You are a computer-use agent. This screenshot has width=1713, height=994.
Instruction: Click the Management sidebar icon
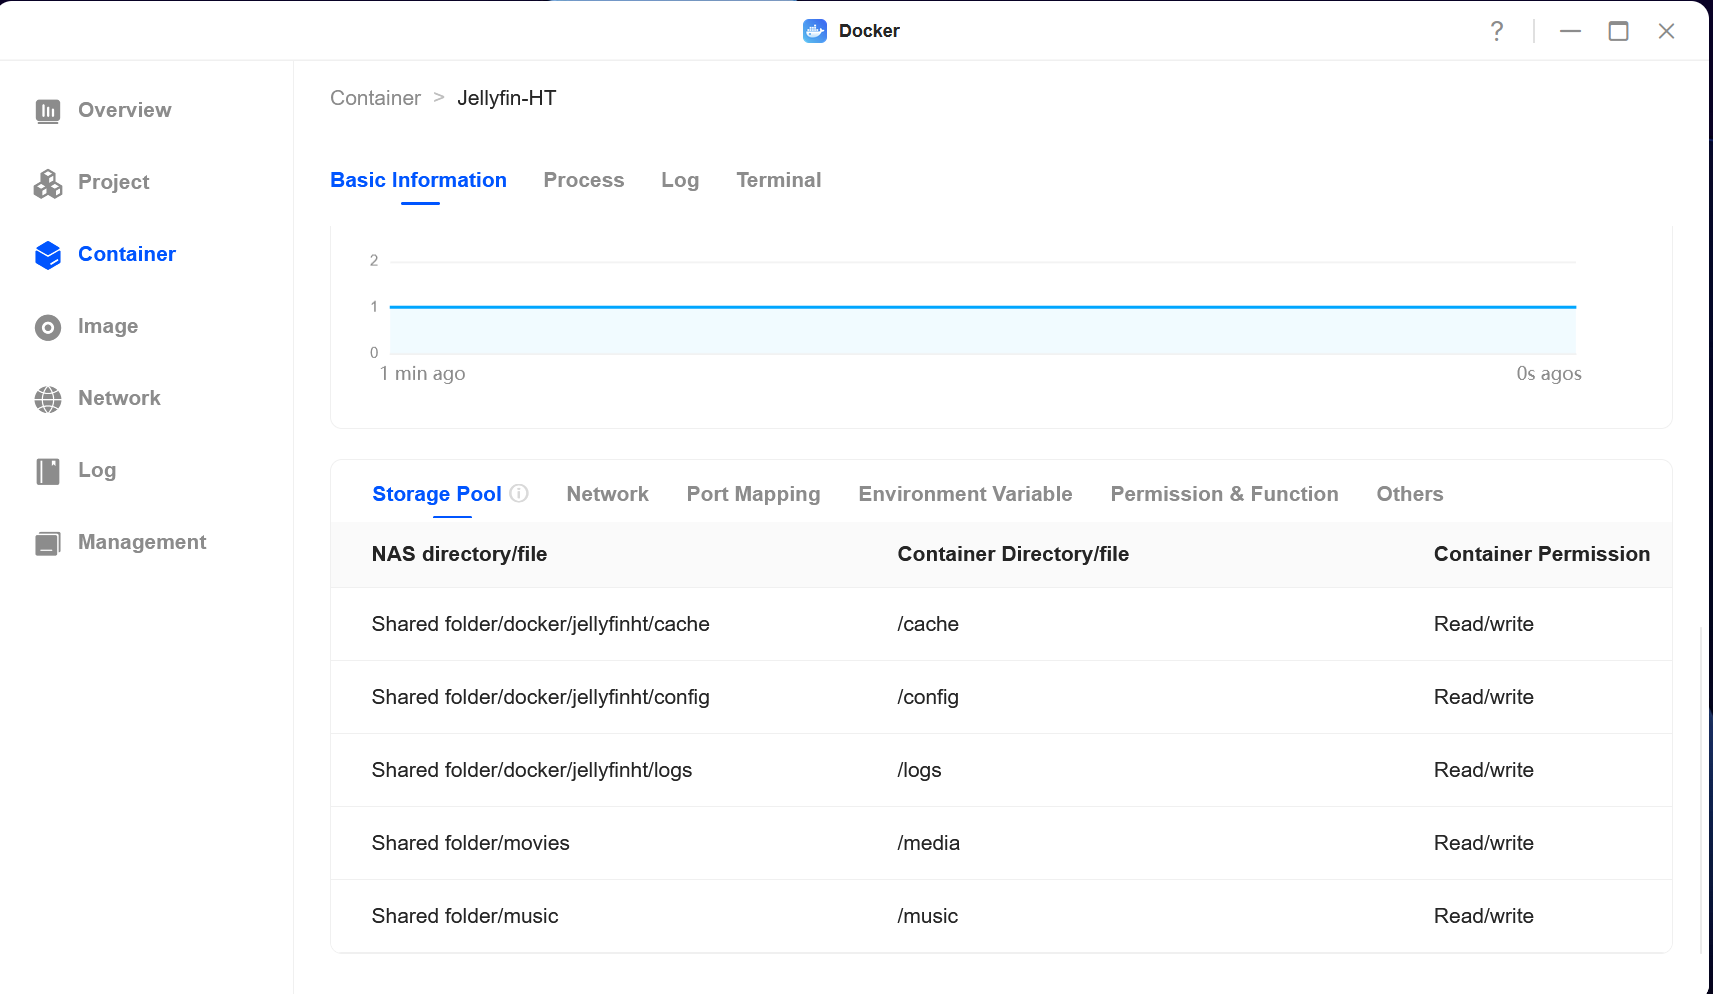click(x=48, y=543)
